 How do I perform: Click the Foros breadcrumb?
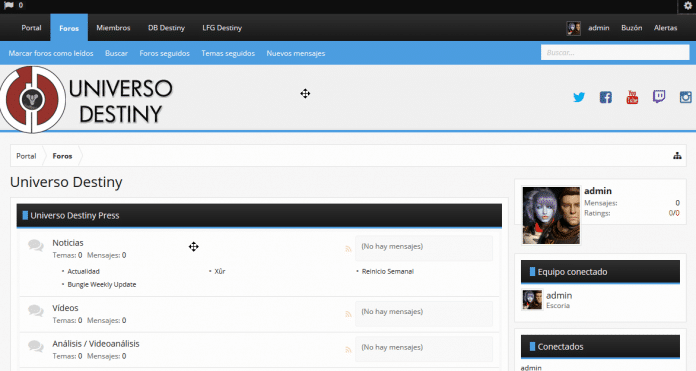(x=62, y=156)
